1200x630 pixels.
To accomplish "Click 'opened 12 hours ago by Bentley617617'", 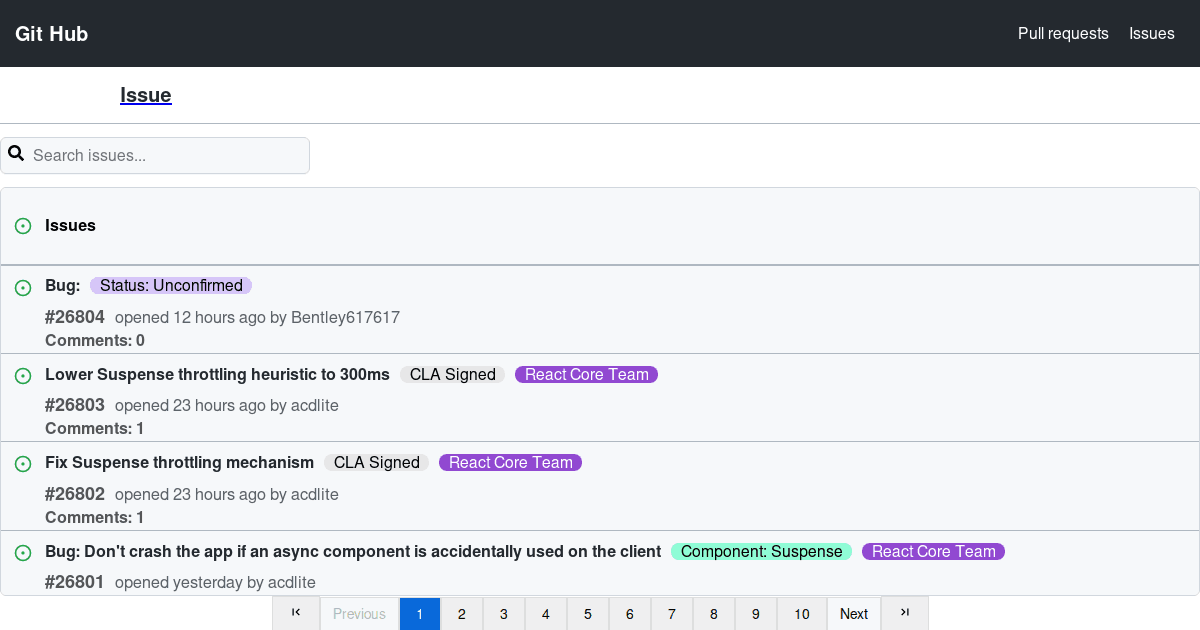I will click(x=257, y=317).
